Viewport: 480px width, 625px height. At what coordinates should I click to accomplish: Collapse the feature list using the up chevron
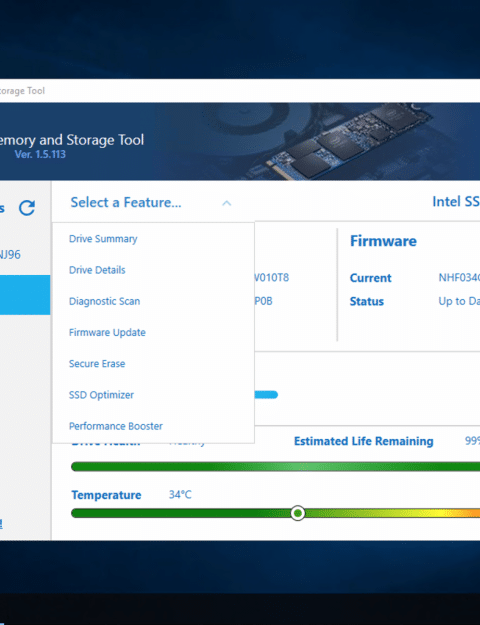[226, 203]
